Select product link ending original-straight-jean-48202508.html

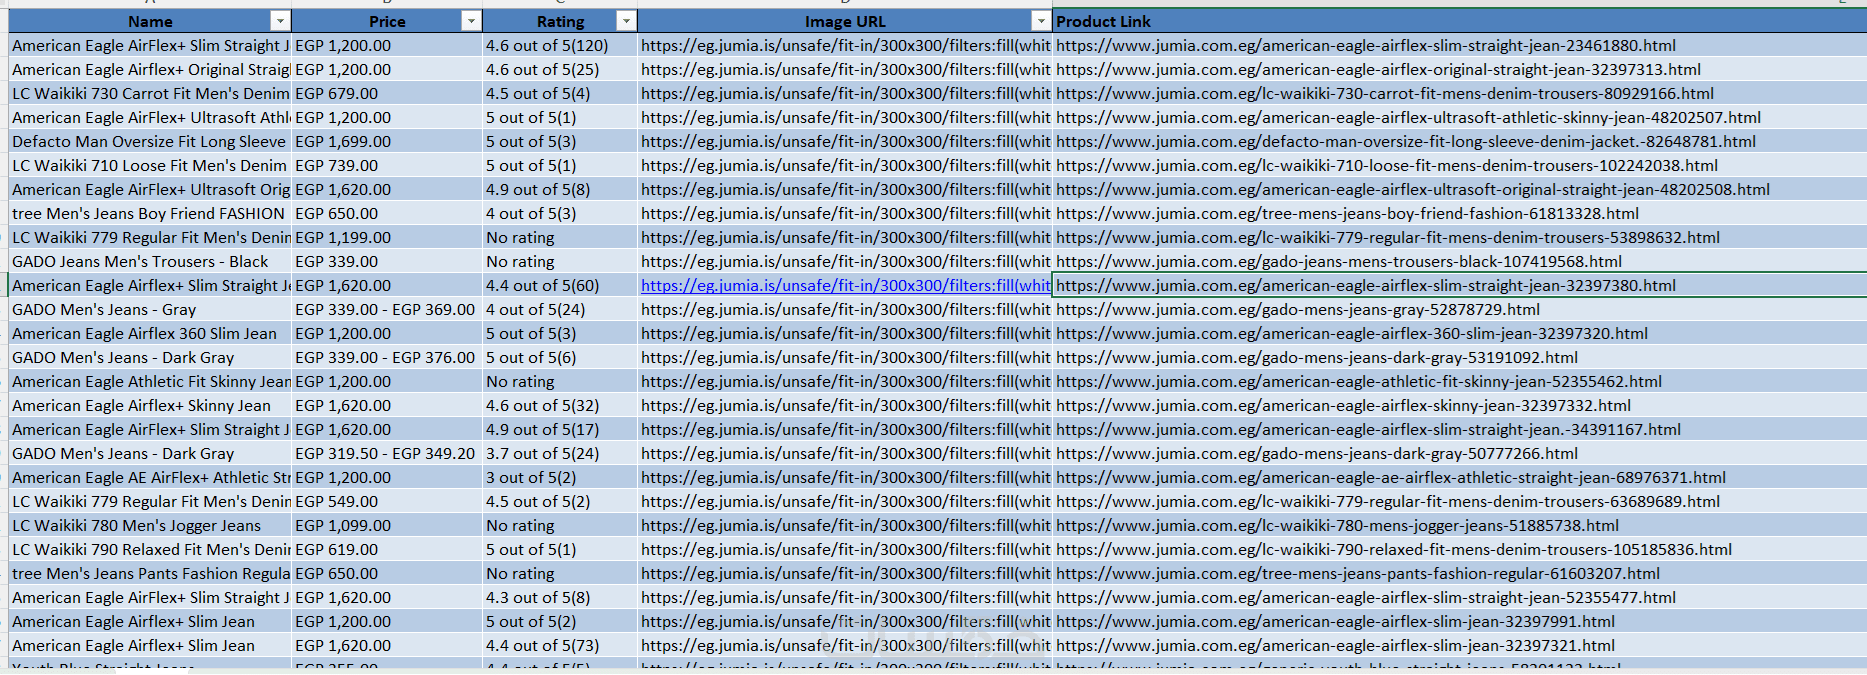1459,189
